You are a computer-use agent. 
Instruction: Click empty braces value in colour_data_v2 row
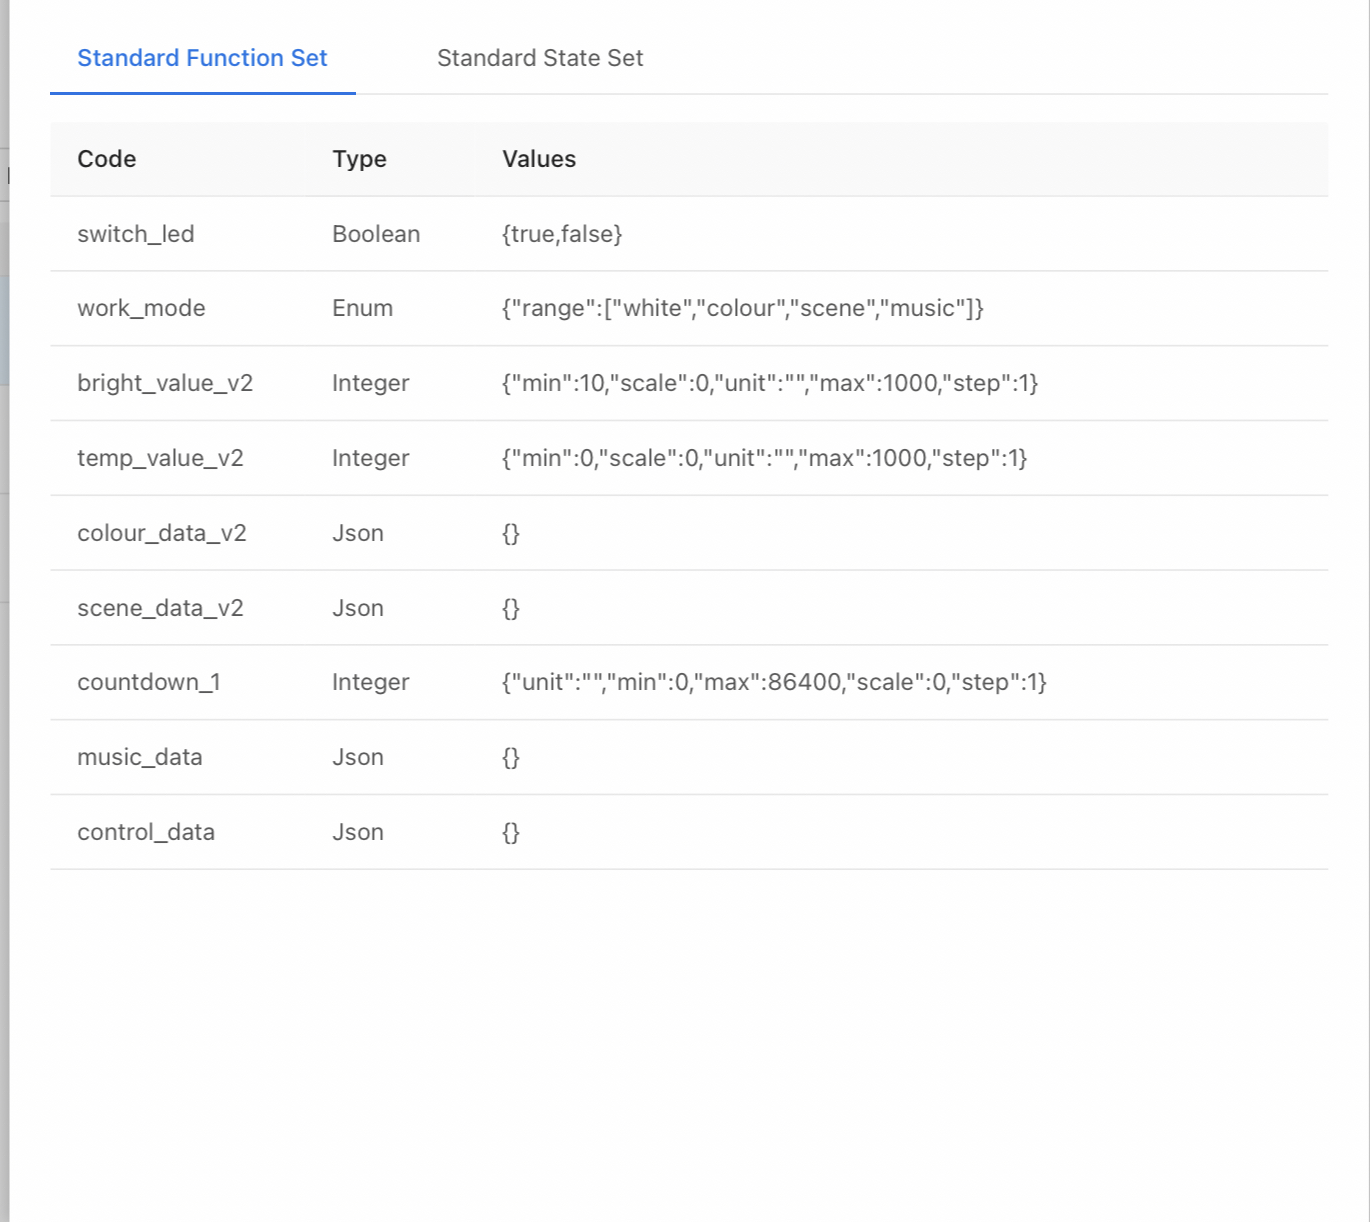pyautogui.click(x=511, y=533)
